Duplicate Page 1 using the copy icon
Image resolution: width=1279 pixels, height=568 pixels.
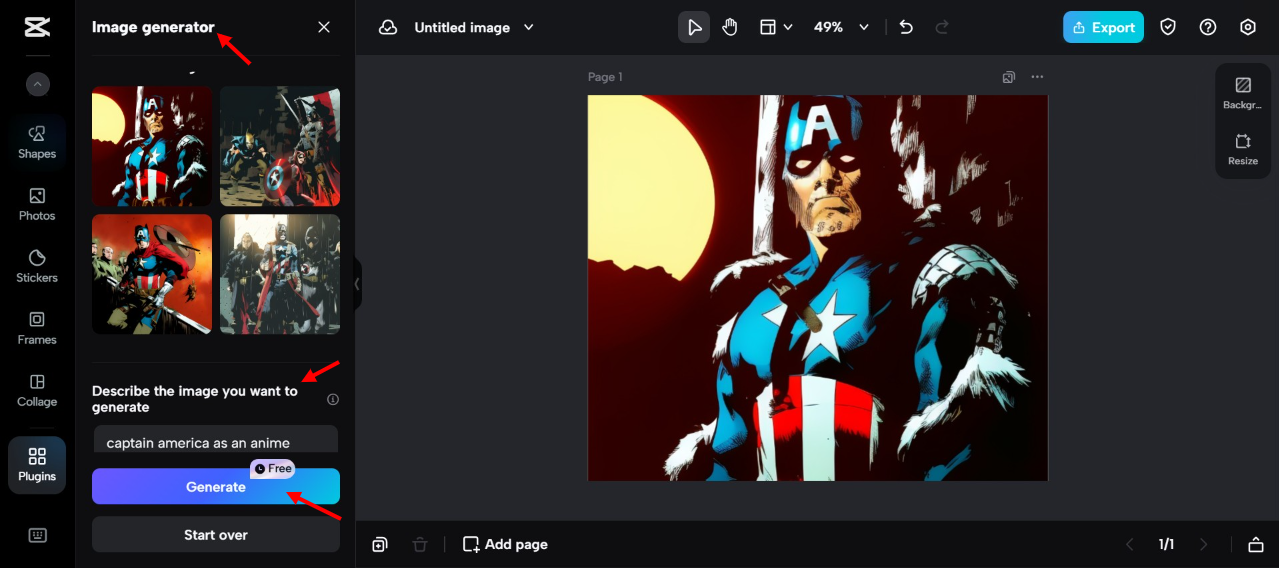pos(1009,77)
